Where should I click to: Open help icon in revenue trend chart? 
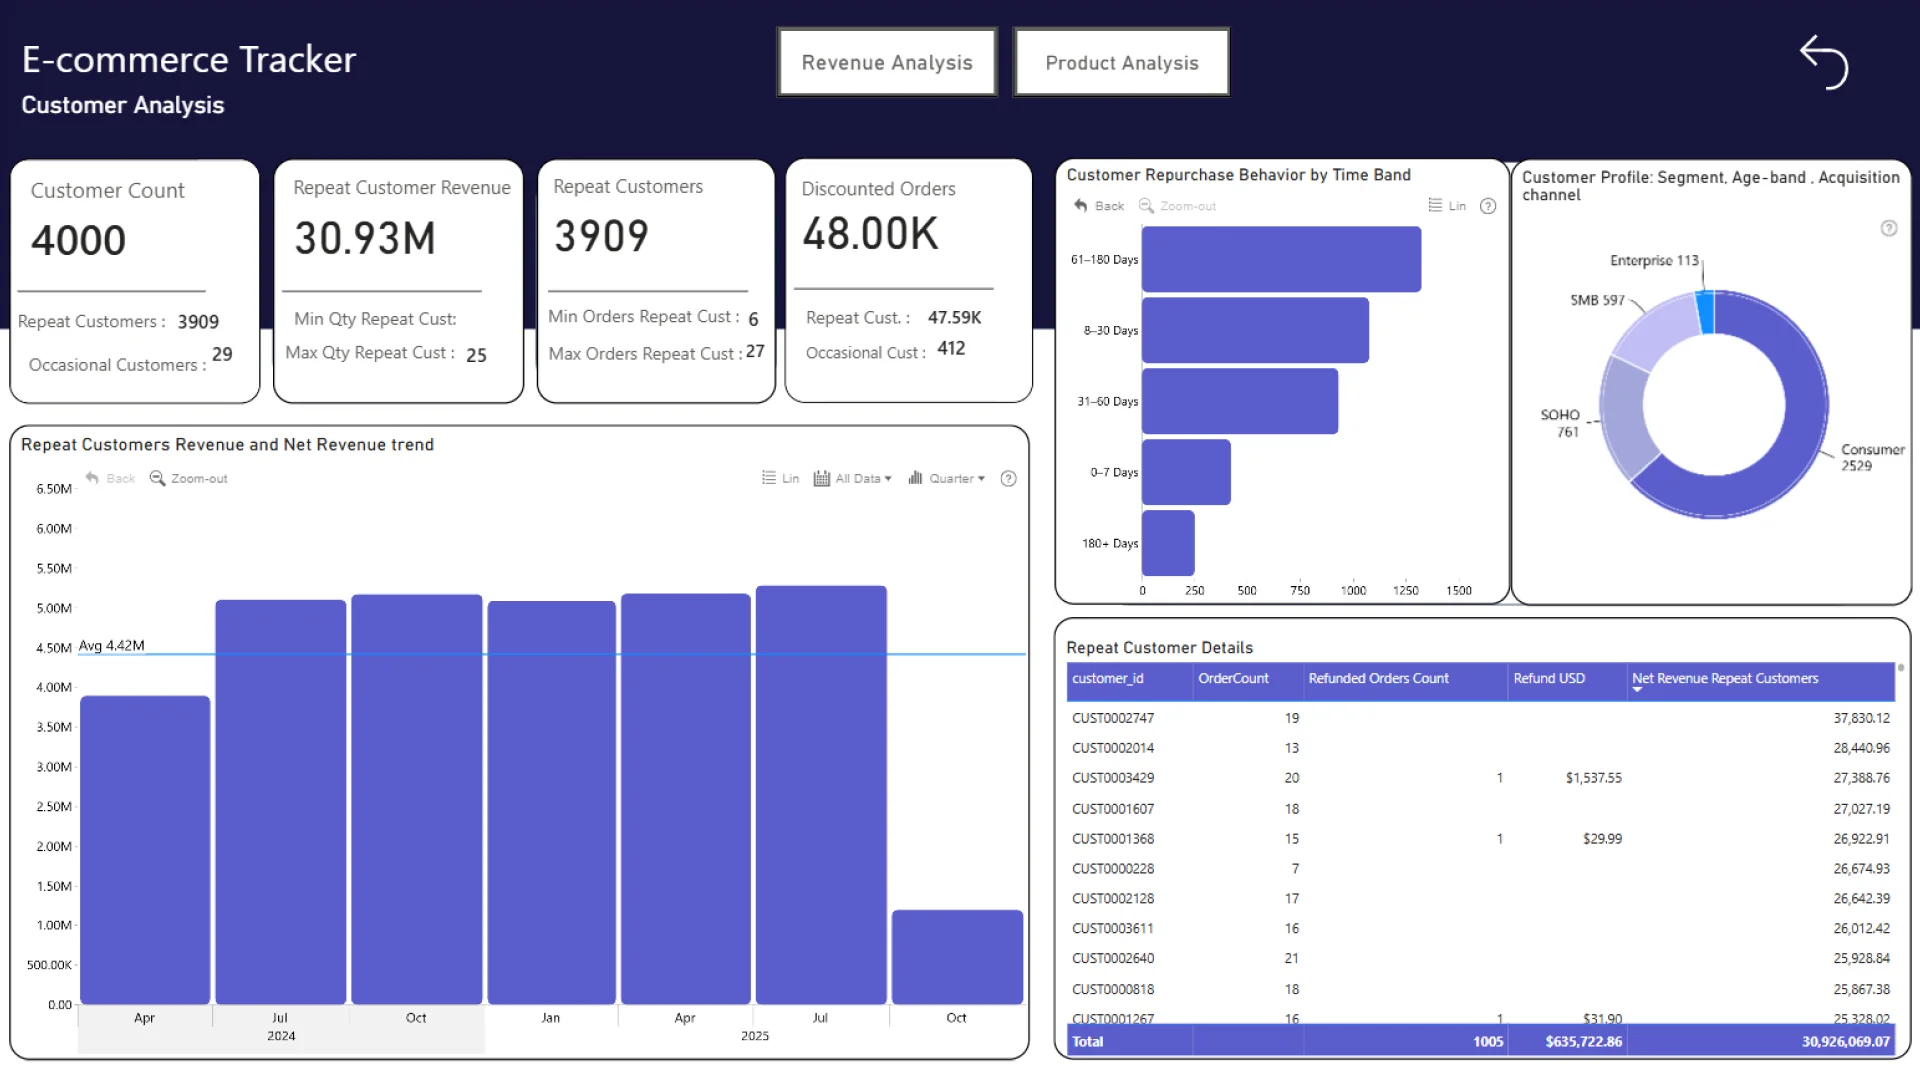point(1008,478)
